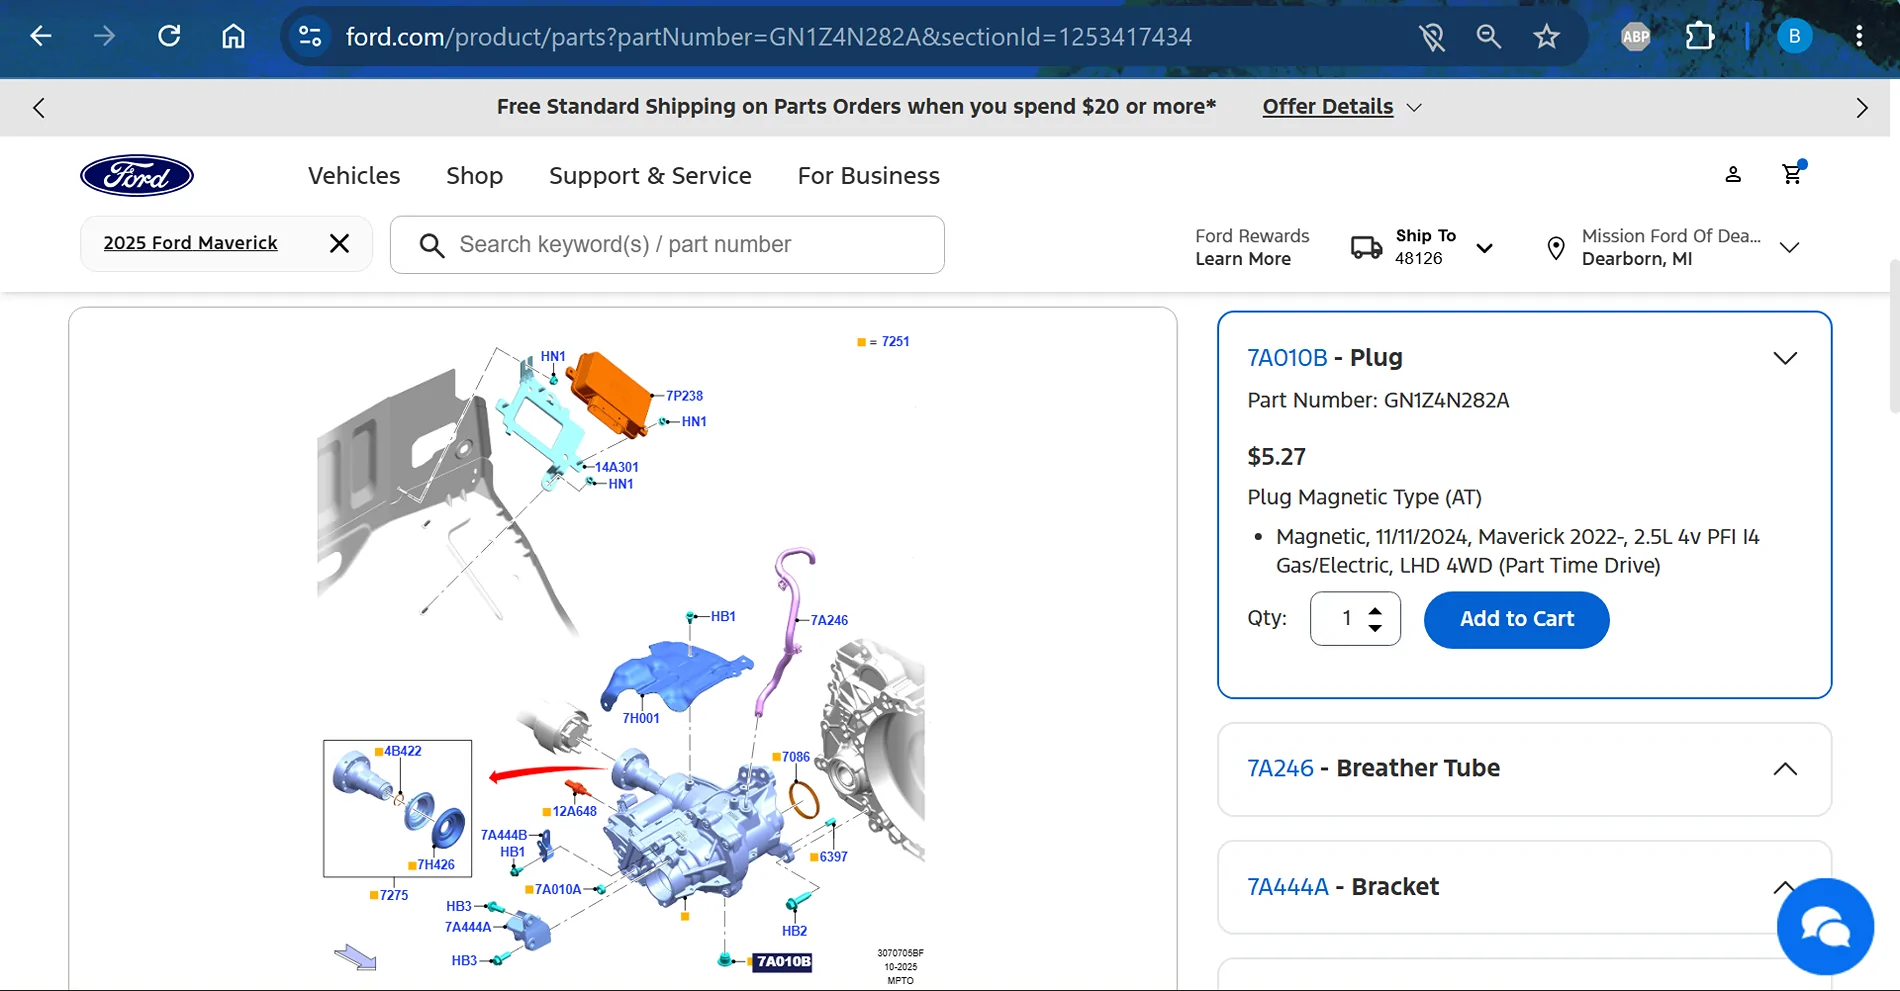Select the 12A648 callout in diagram

point(575,812)
